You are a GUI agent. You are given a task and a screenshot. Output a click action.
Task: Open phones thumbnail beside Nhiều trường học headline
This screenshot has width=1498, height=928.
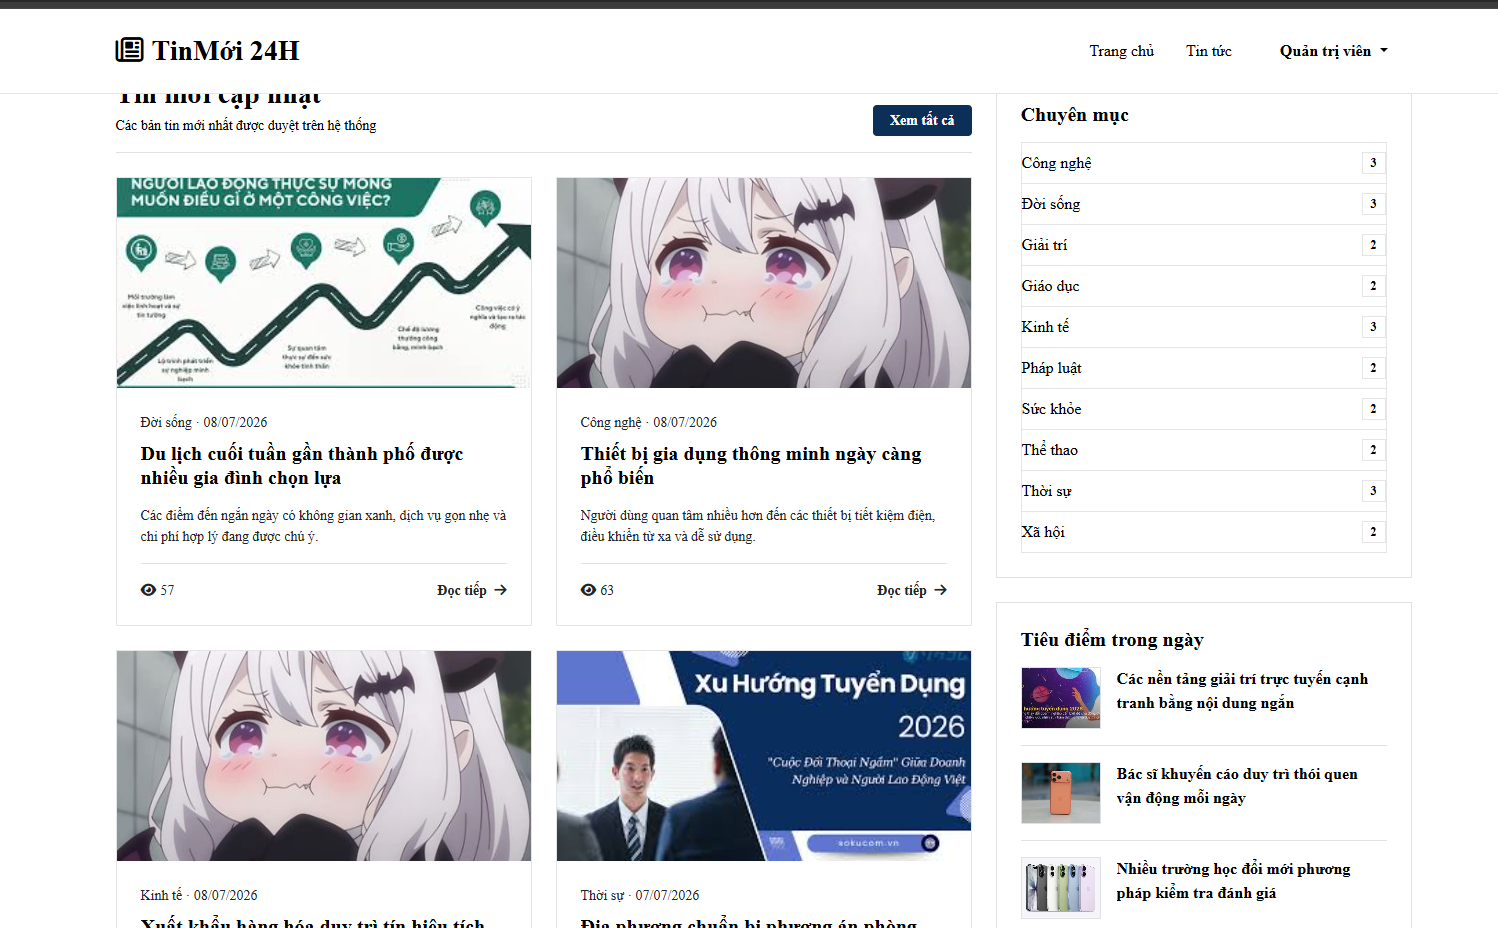pos(1061,887)
